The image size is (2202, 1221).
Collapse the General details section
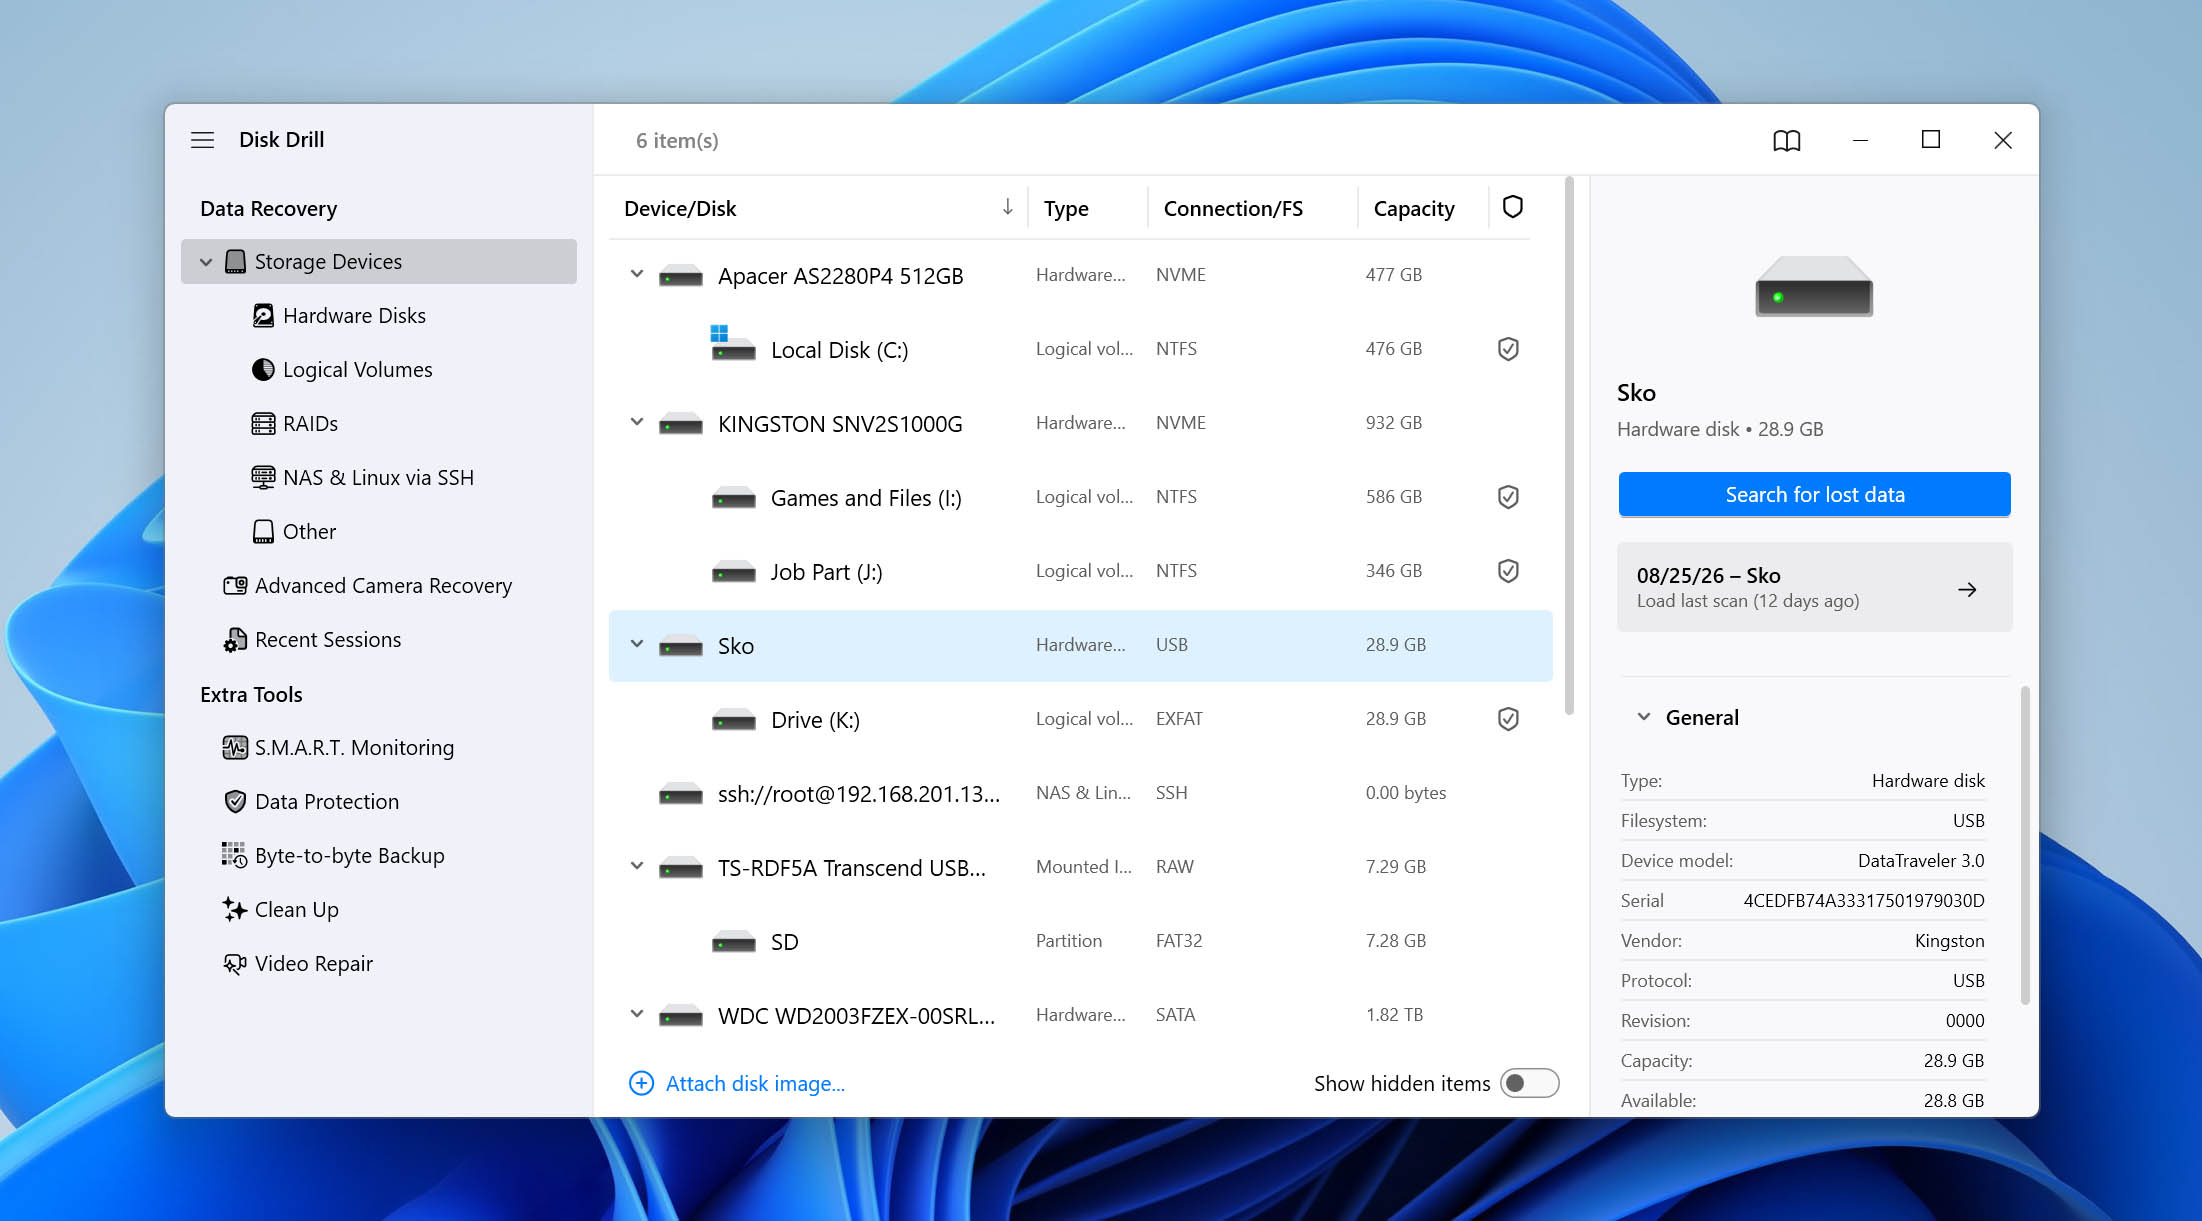pos(1643,717)
